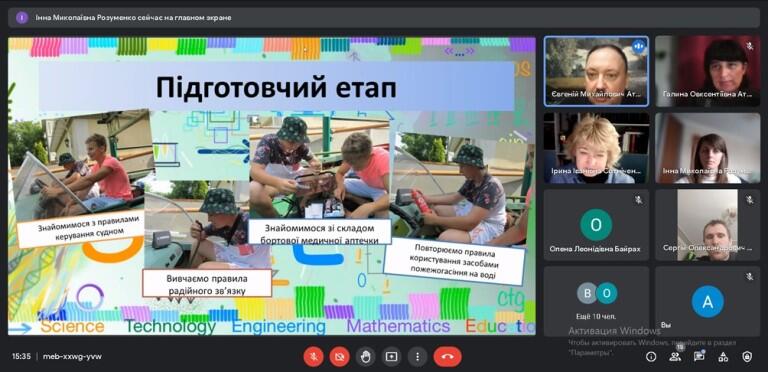
Task: Click the presenter notification banner at top
Action: click(384, 18)
